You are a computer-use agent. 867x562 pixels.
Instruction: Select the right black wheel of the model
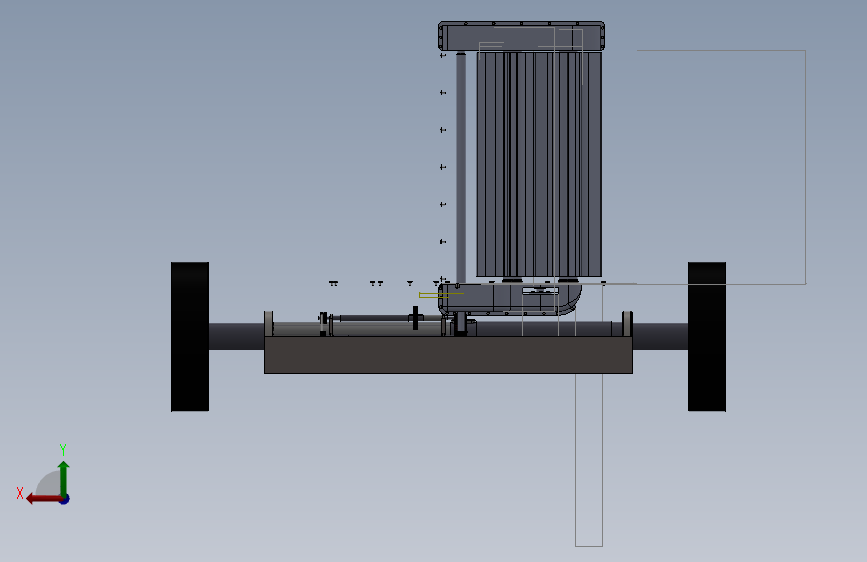point(707,336)
